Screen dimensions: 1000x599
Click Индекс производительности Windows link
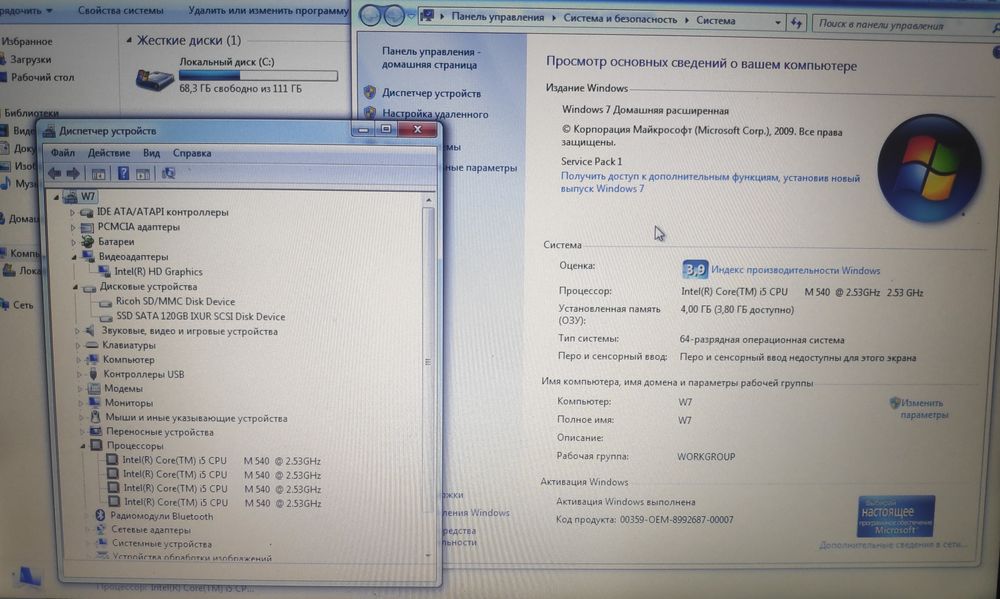(x=795, y=270)
